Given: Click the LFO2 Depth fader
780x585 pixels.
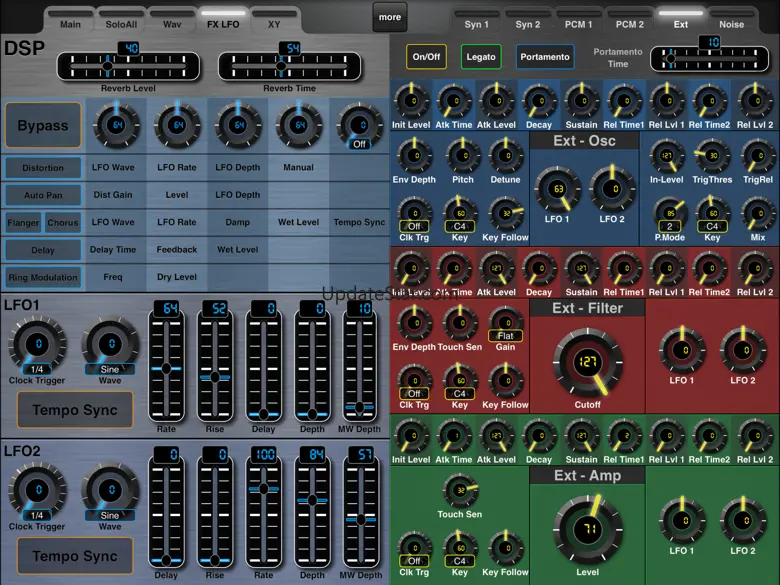Looking at the screenshot, I should 312,512.
